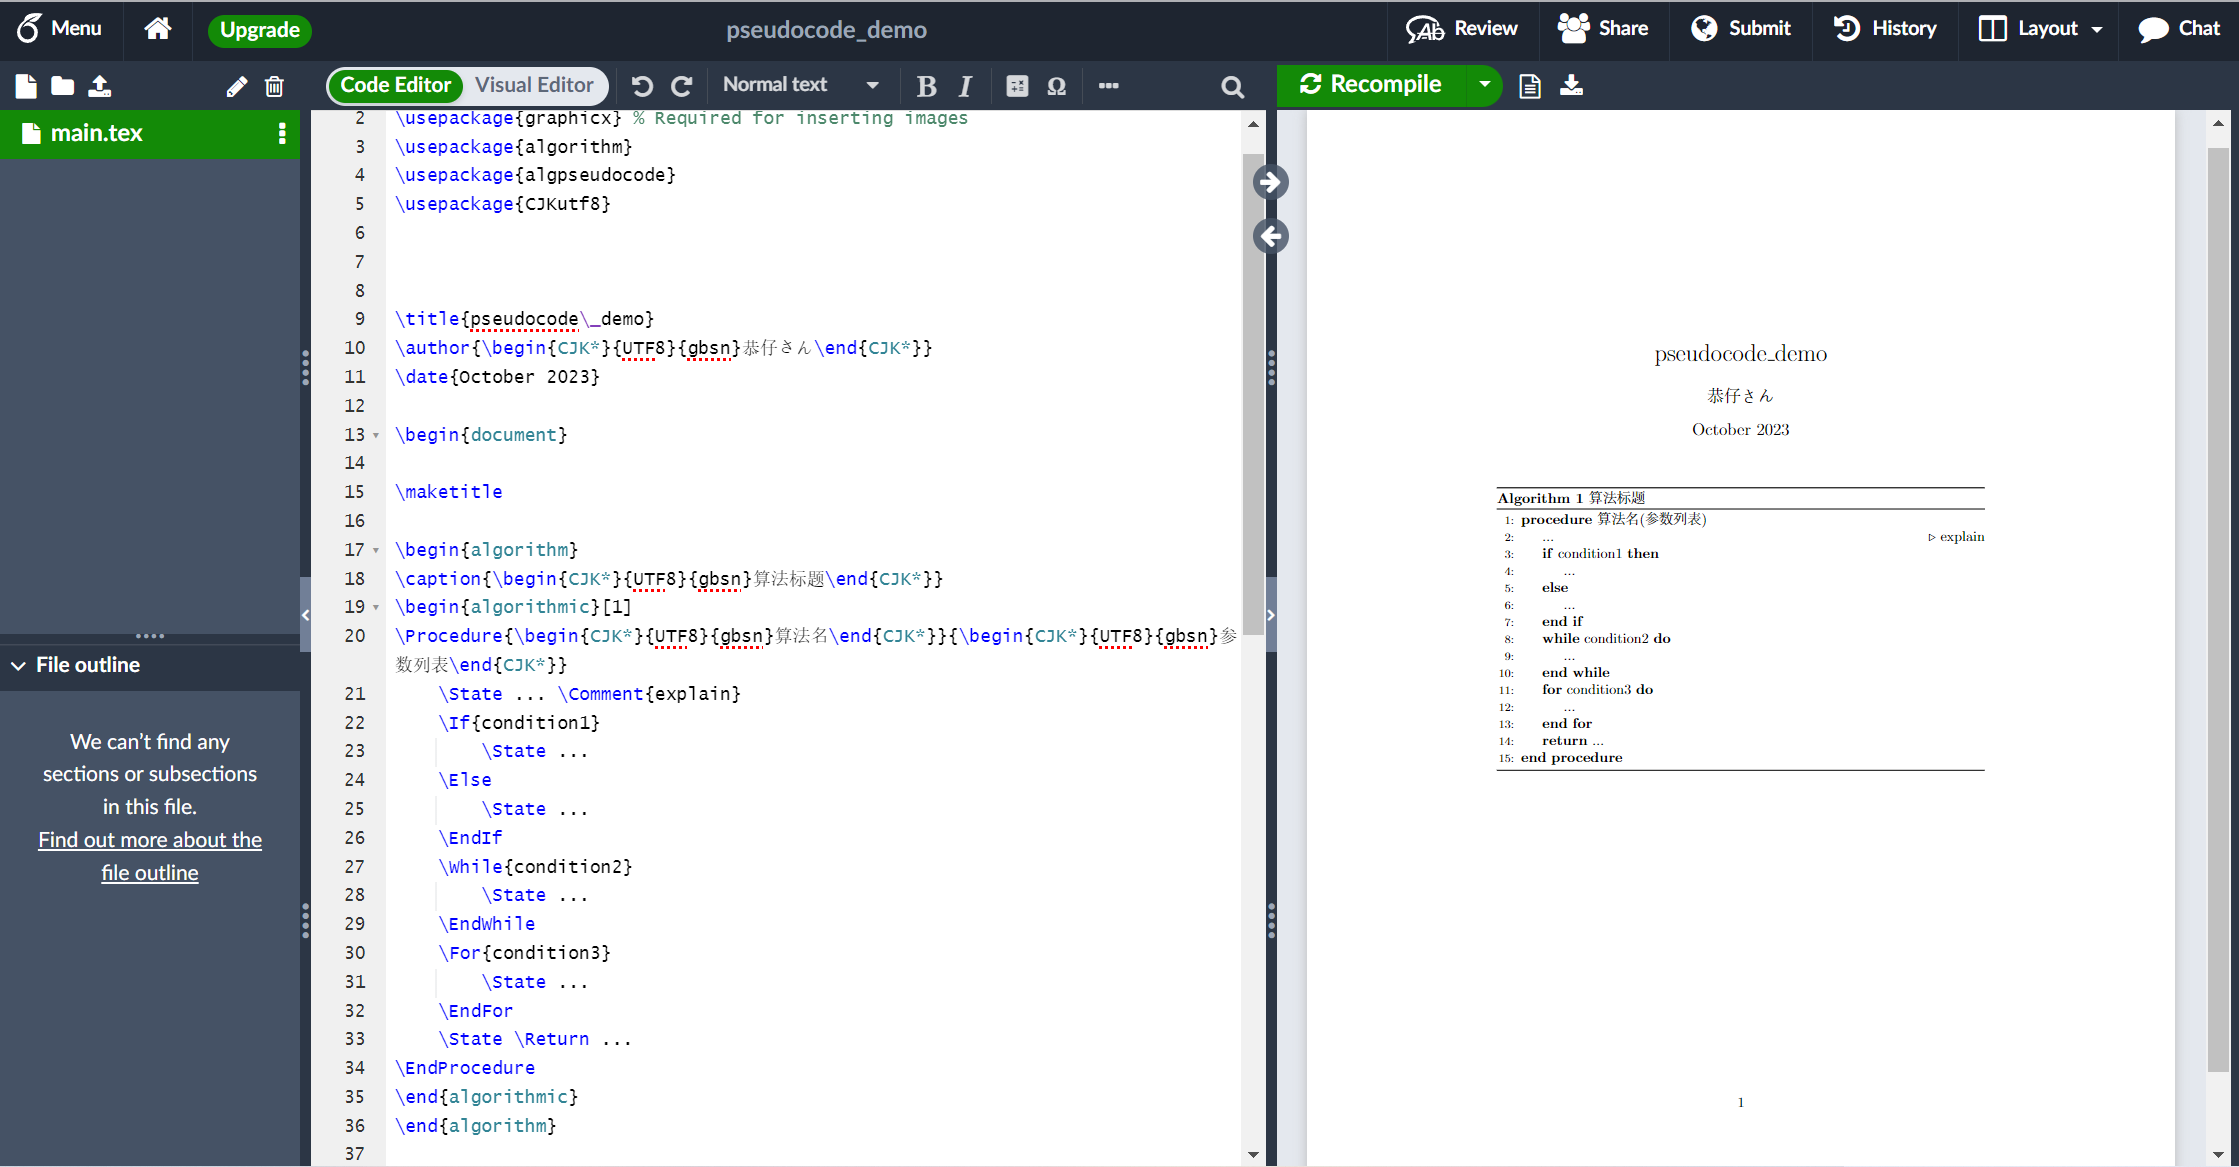Open 'Find out more about the file outline' link
The width and height of the screenshot is (2239, 1167).
150,856
